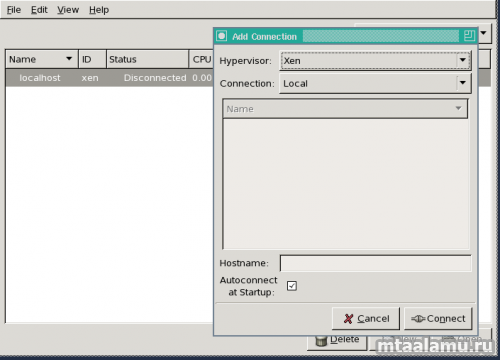The width and height of the screenshot is (500, 360).
Task: Click the red X icon on Cancel
Action: [x=348, y=319]
